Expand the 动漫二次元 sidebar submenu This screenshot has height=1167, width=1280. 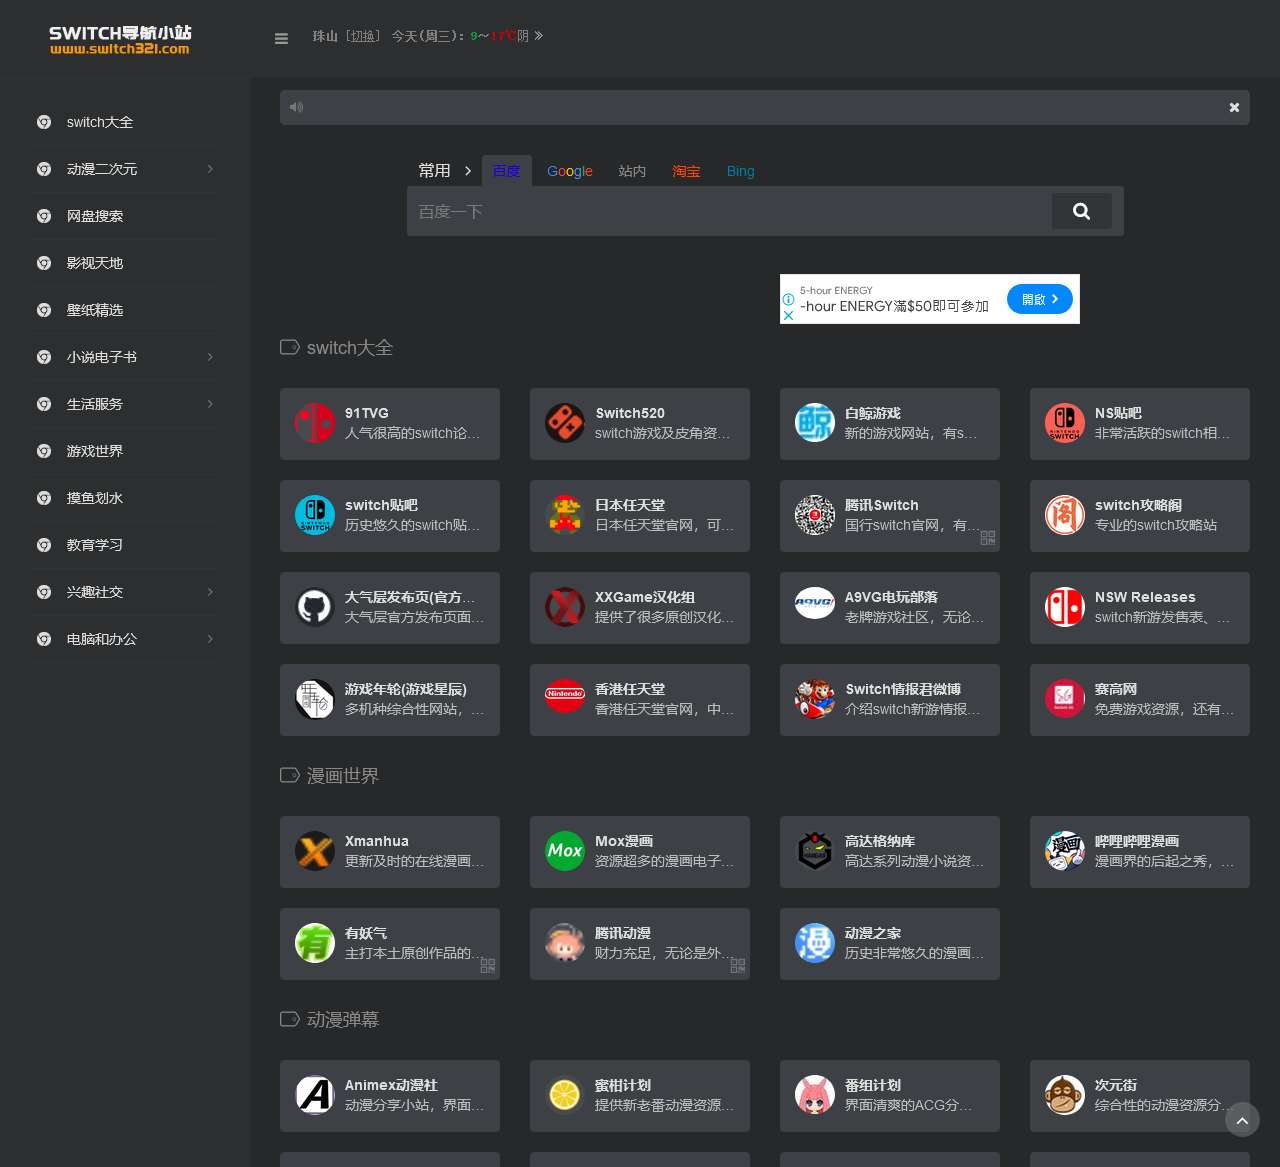[210, 169]
